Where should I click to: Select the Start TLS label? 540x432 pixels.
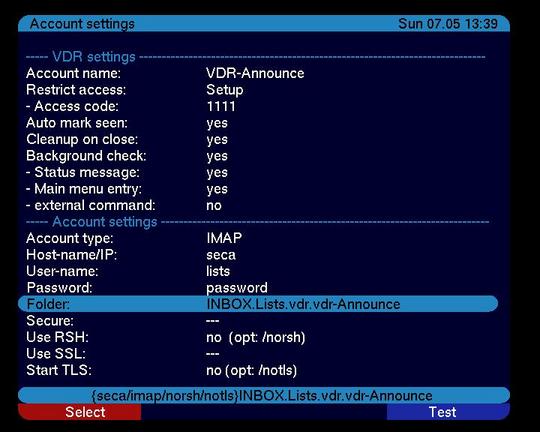click(59, 371)
